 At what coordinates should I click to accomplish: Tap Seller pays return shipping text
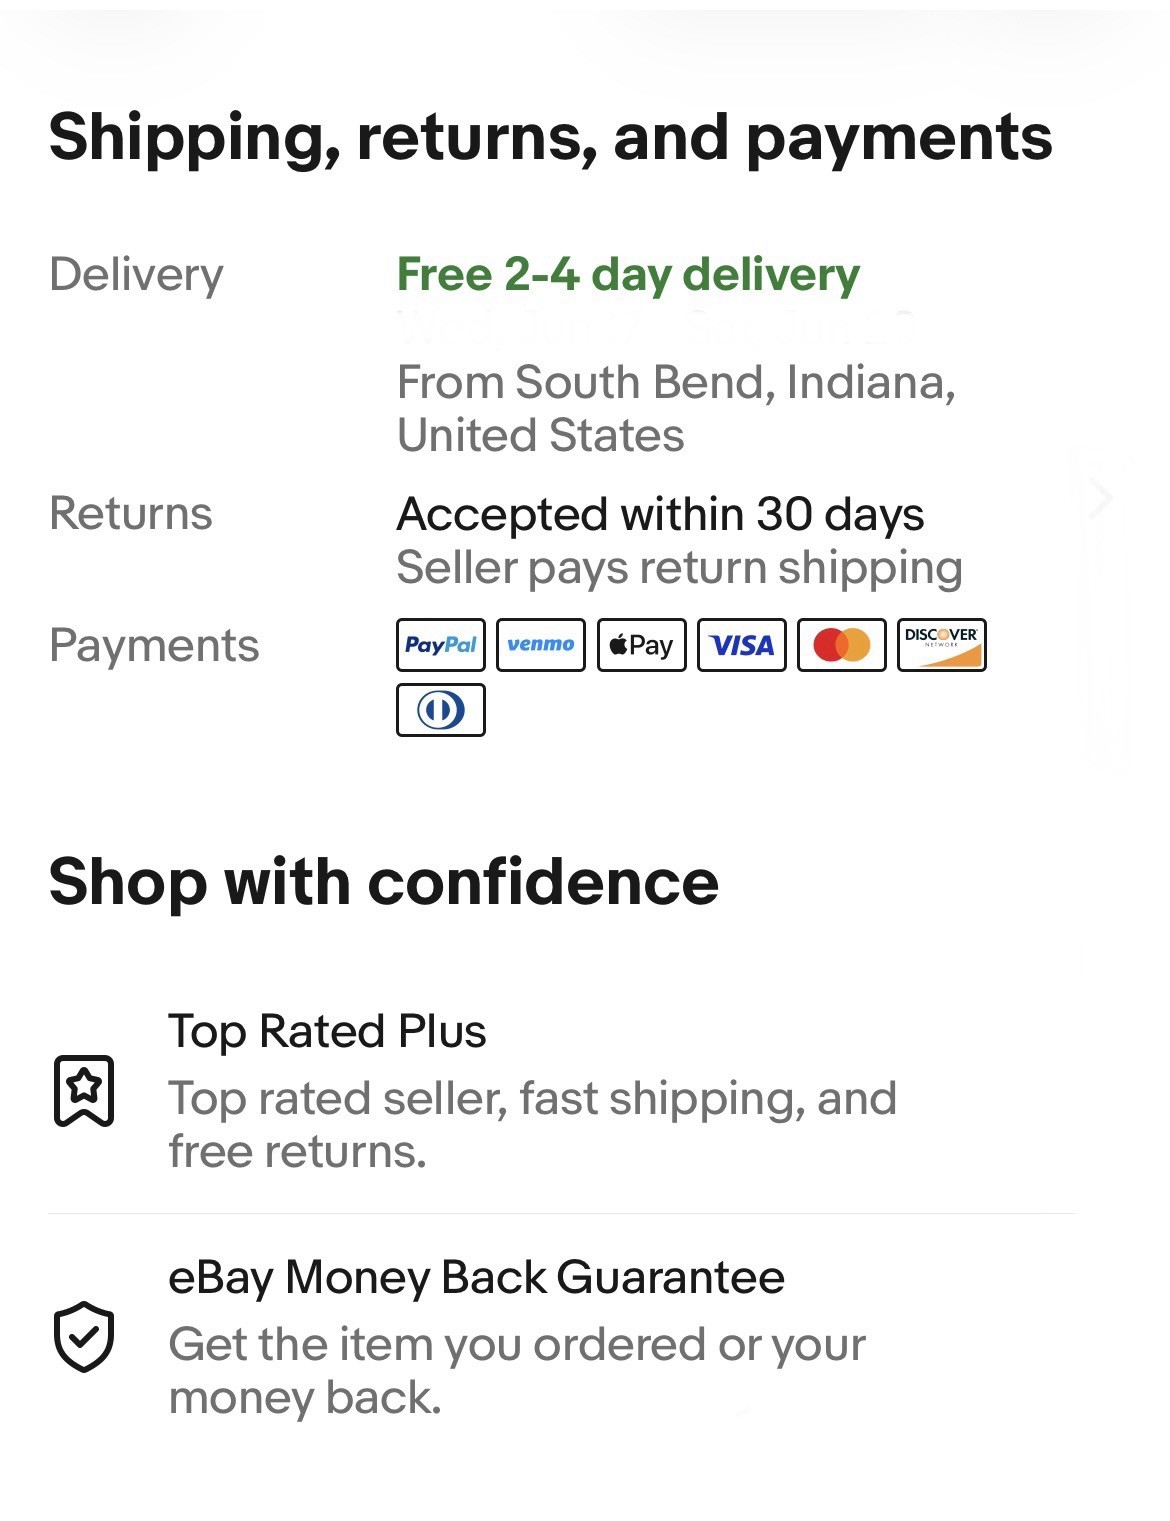coord(679,568)
